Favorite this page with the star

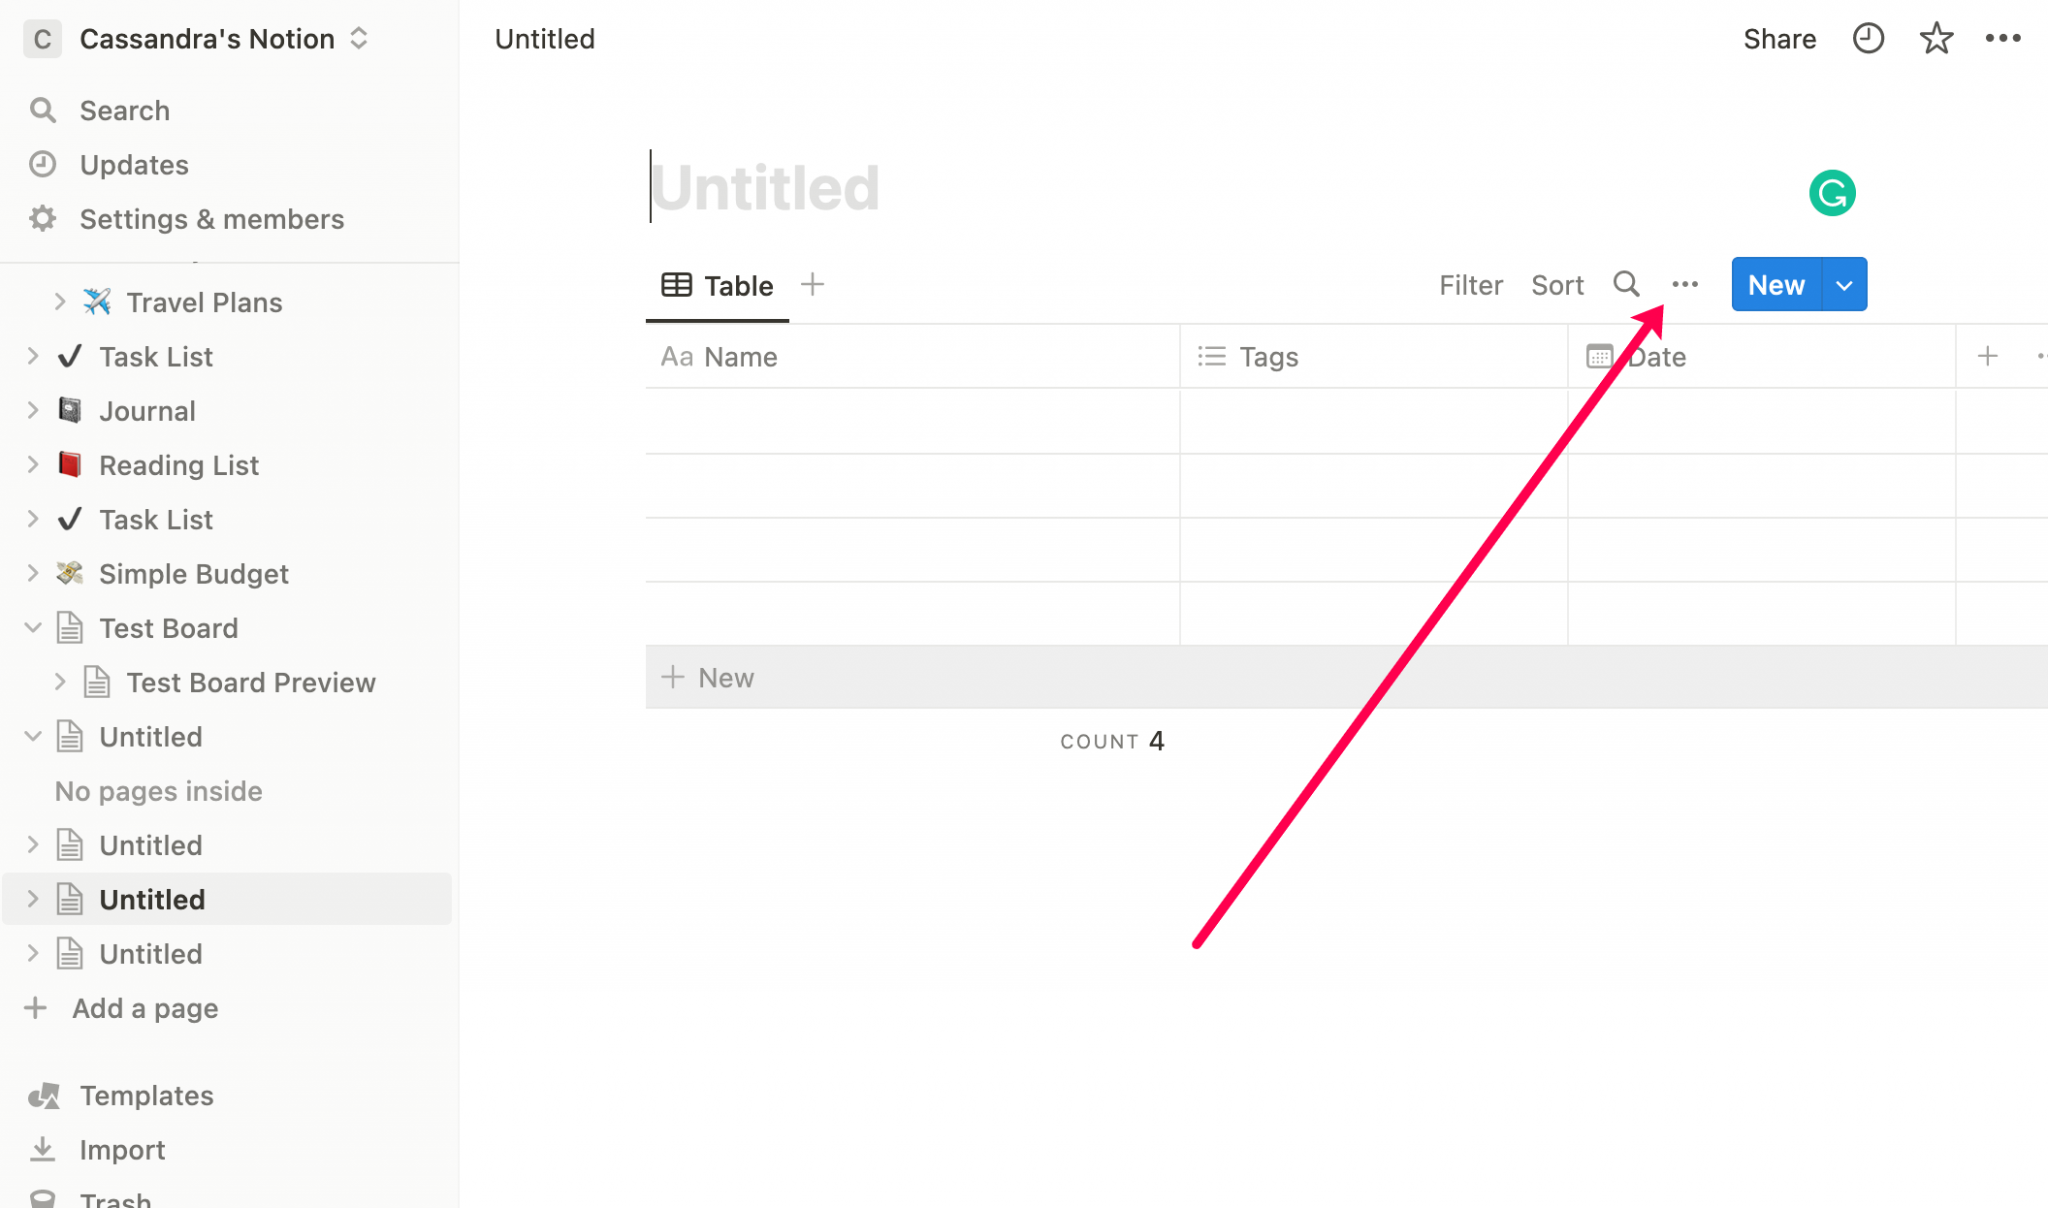(1936, 39)
